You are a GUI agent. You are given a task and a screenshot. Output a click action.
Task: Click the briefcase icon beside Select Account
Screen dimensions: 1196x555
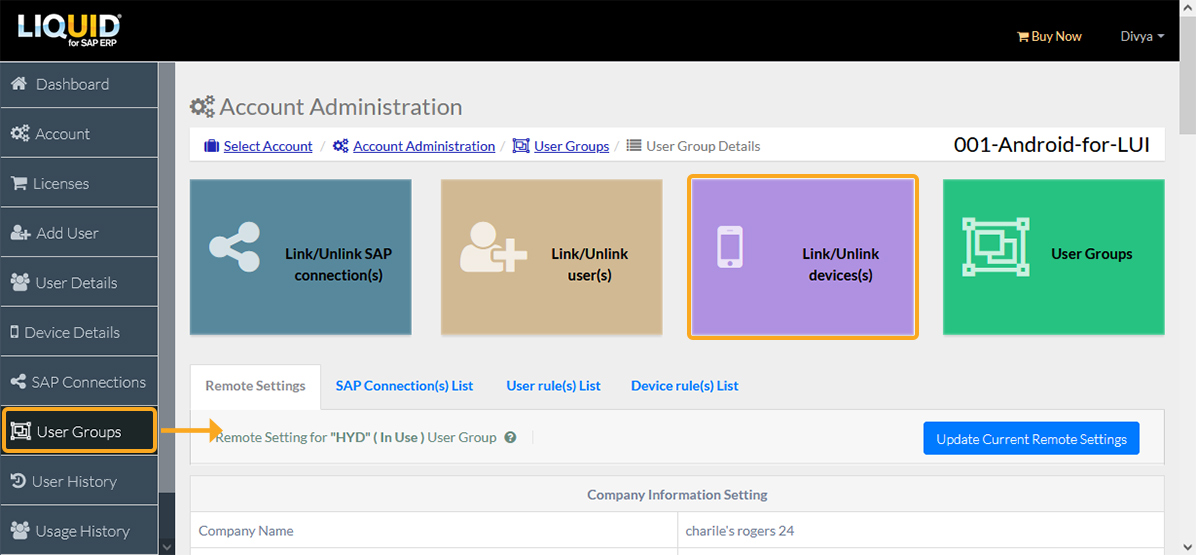click(x=211, y=146)
